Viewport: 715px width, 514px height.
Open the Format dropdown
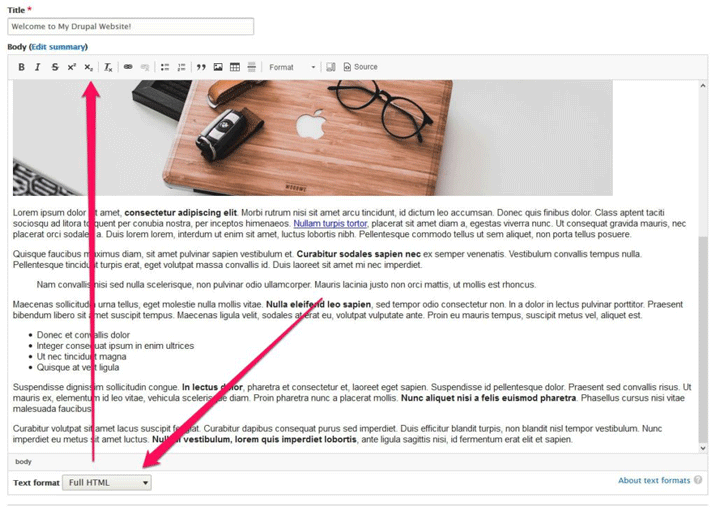click(x=292, y=67)
